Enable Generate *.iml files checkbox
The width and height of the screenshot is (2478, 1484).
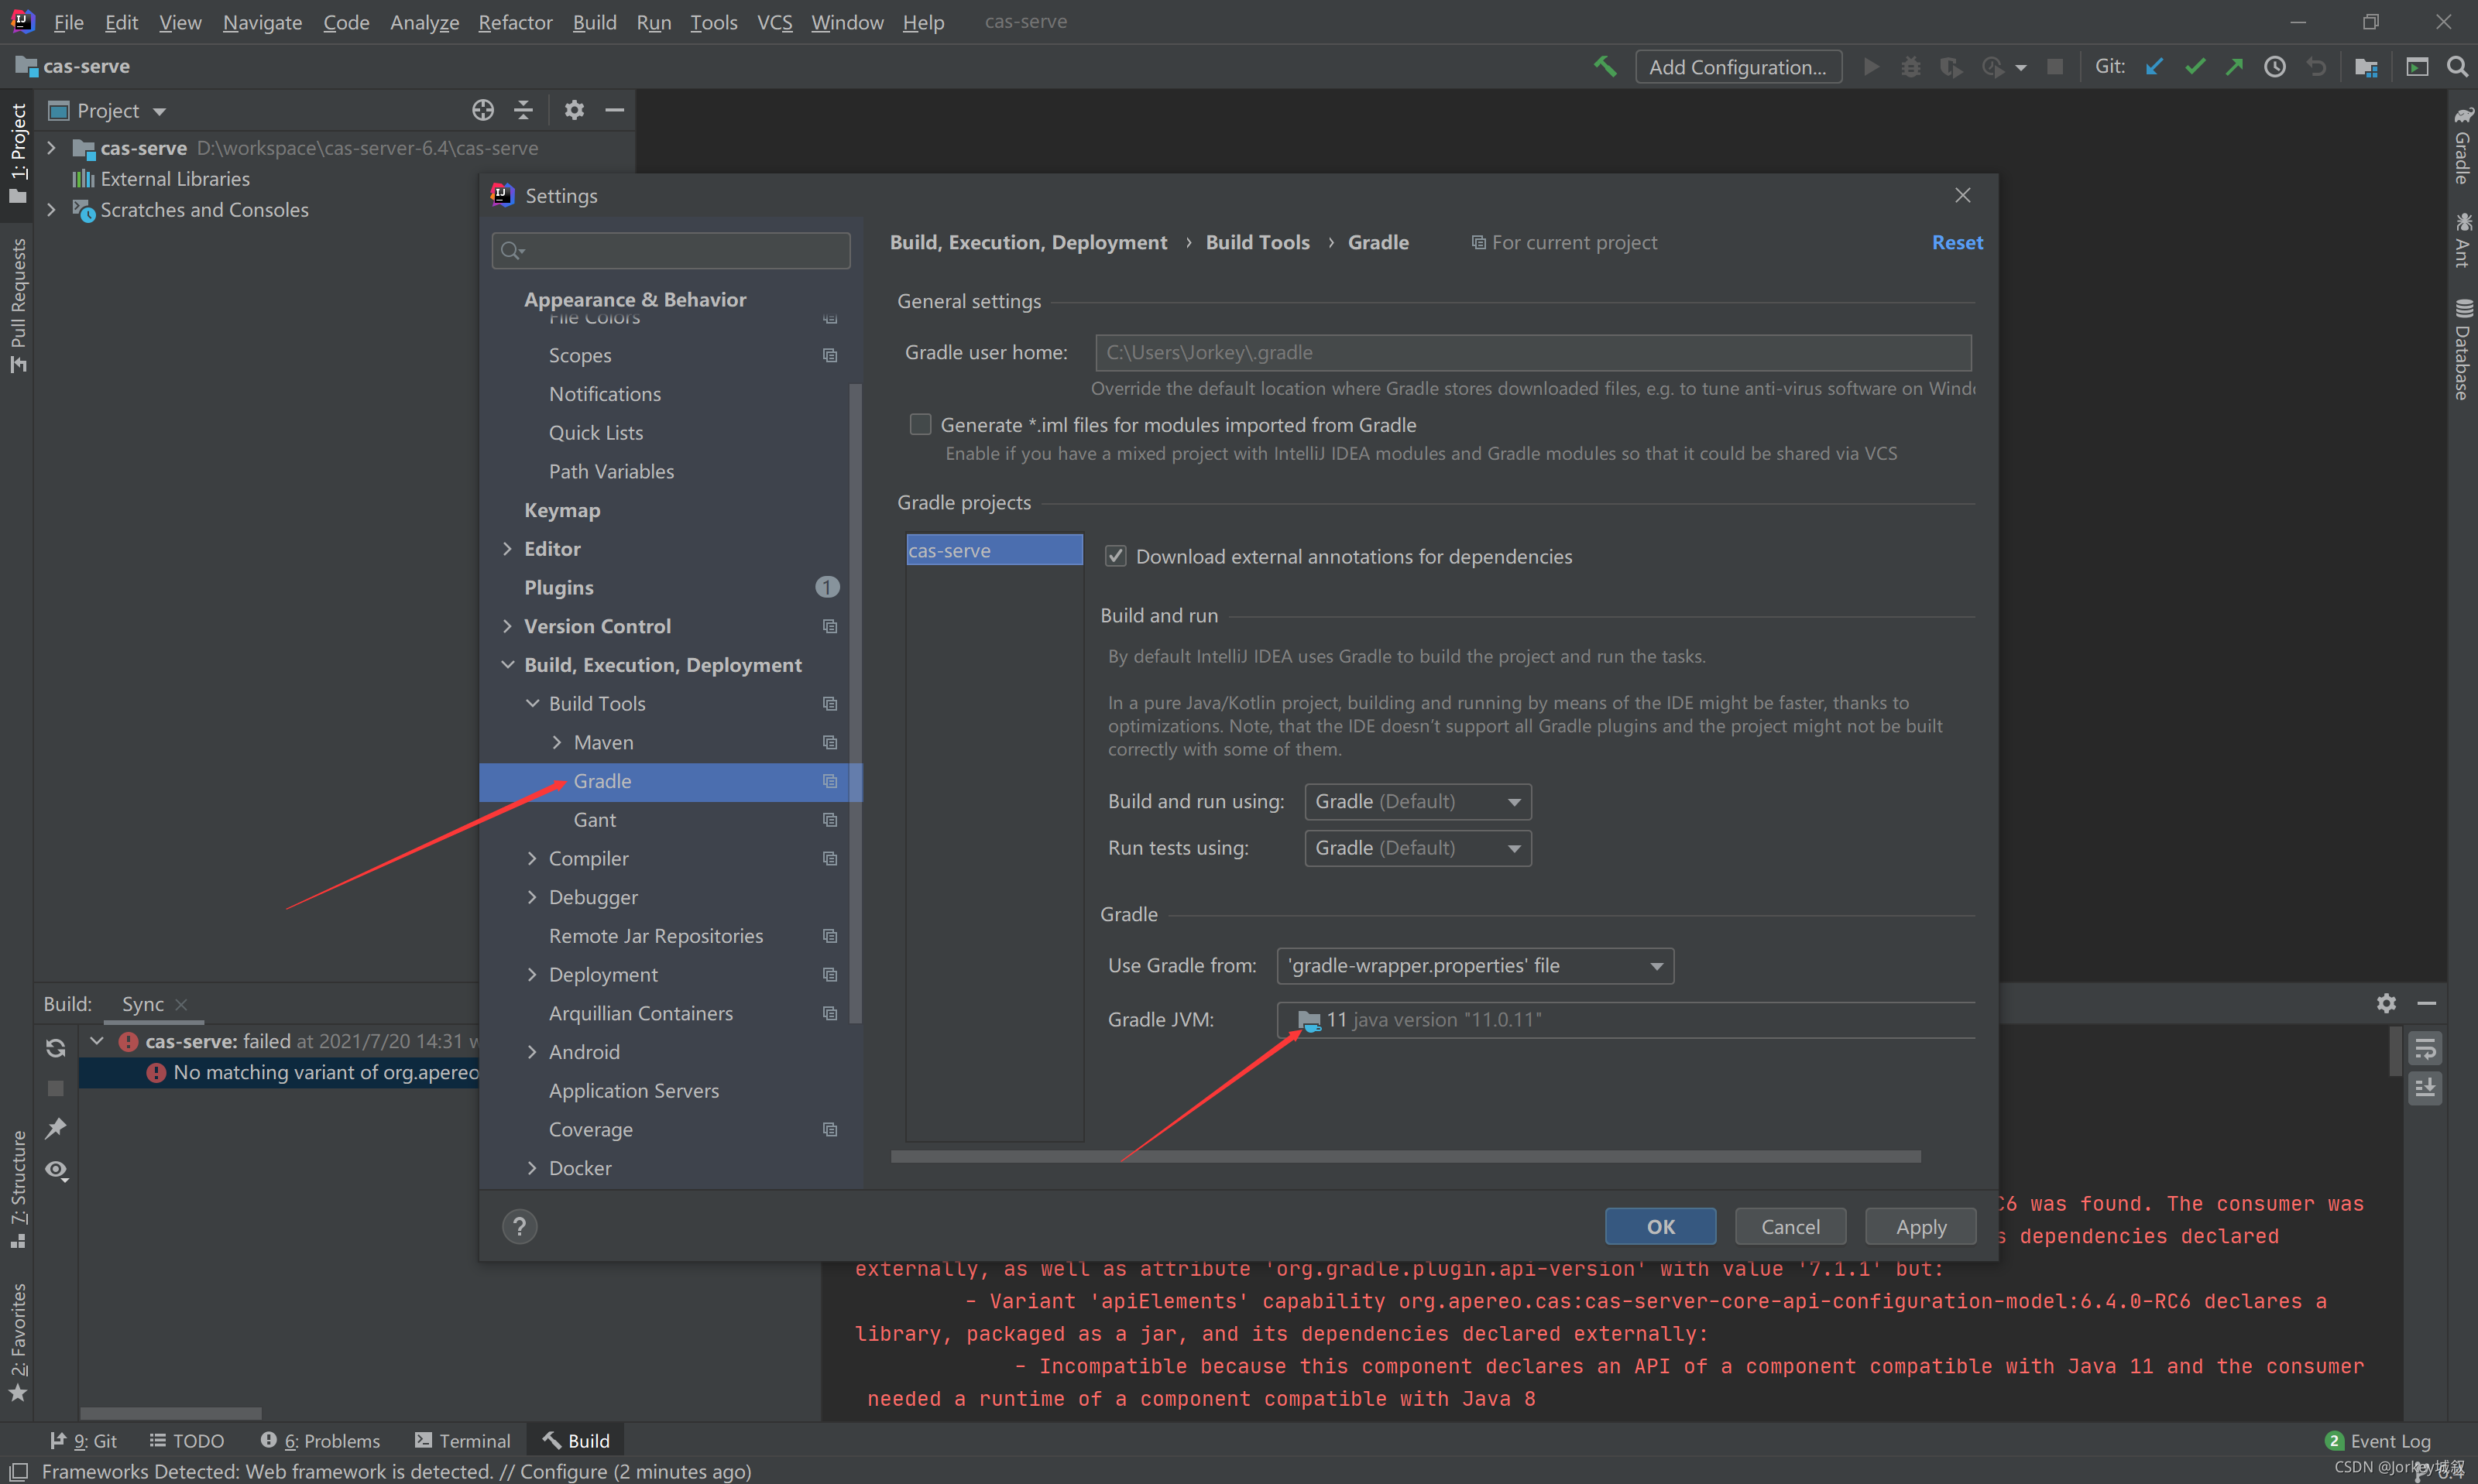point(920,424)
